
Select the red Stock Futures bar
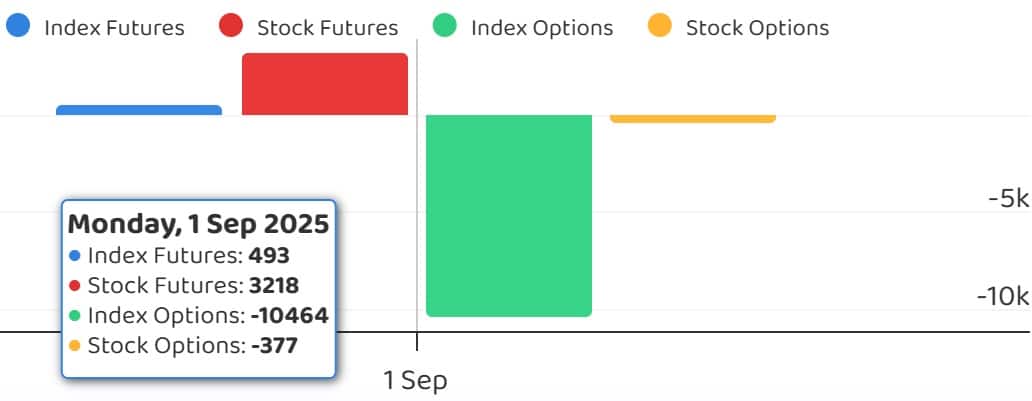click(x=325, y=84)
